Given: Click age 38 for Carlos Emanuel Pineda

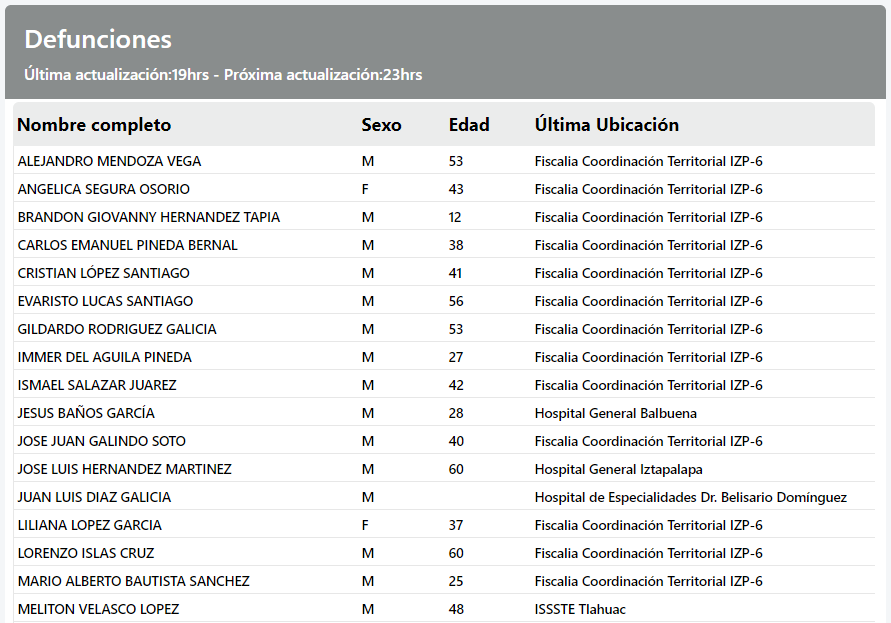Looking at the screenshot, I should tap(456, 245).
